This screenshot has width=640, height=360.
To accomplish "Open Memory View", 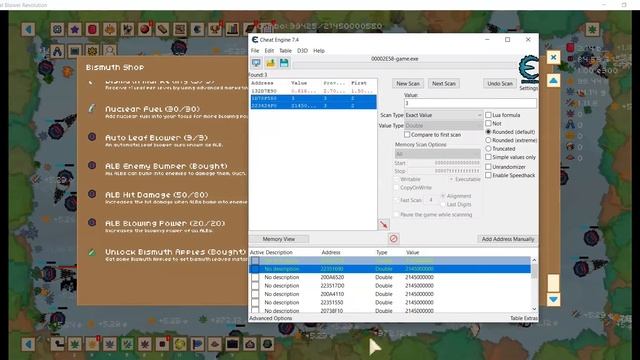I will pos(279,239).
